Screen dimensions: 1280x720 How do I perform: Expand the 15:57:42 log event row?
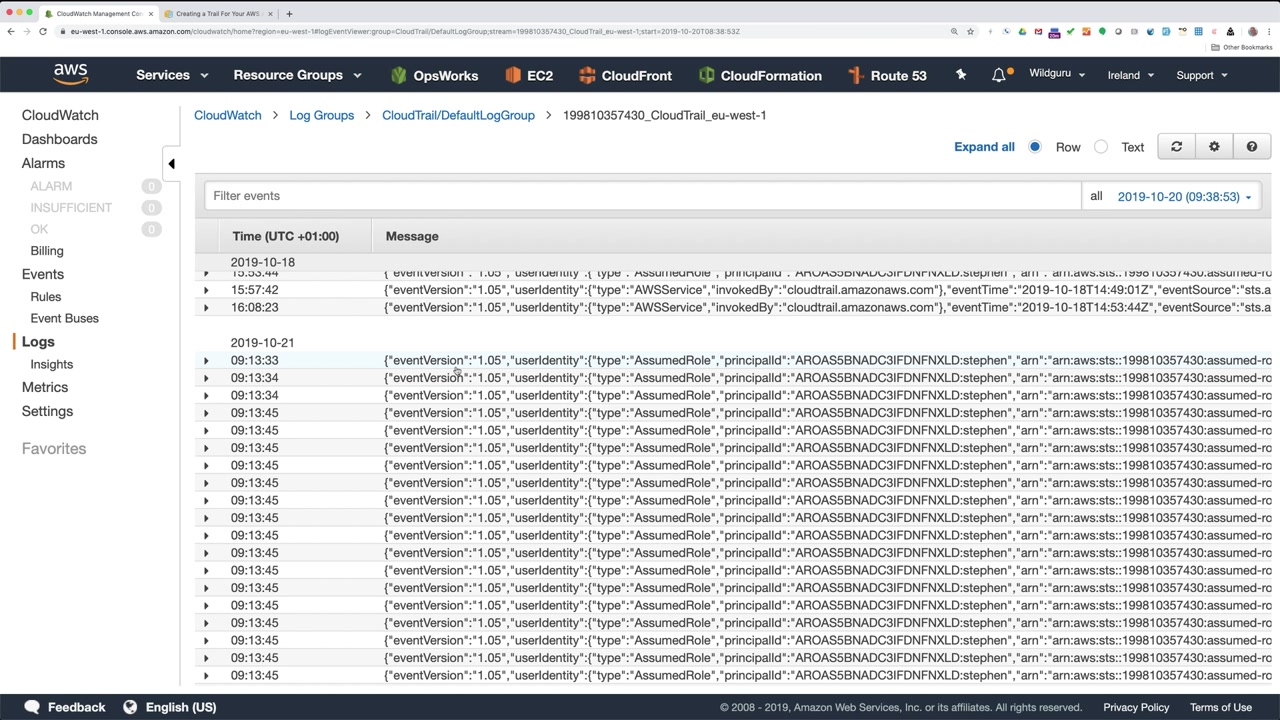[x=206, y=290]
